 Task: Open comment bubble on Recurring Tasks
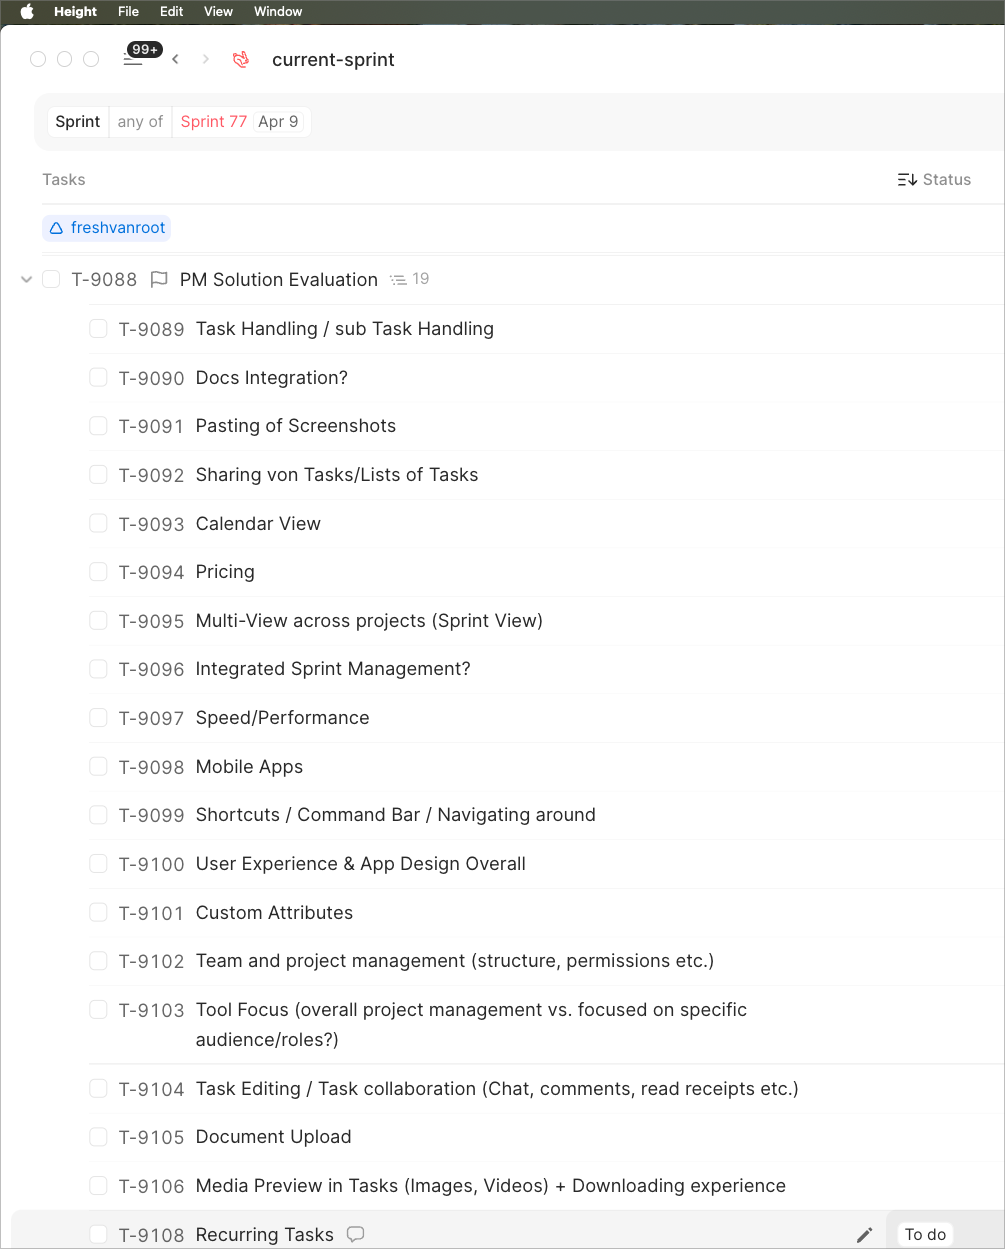pyautogui.click(x=355, y=1234)
